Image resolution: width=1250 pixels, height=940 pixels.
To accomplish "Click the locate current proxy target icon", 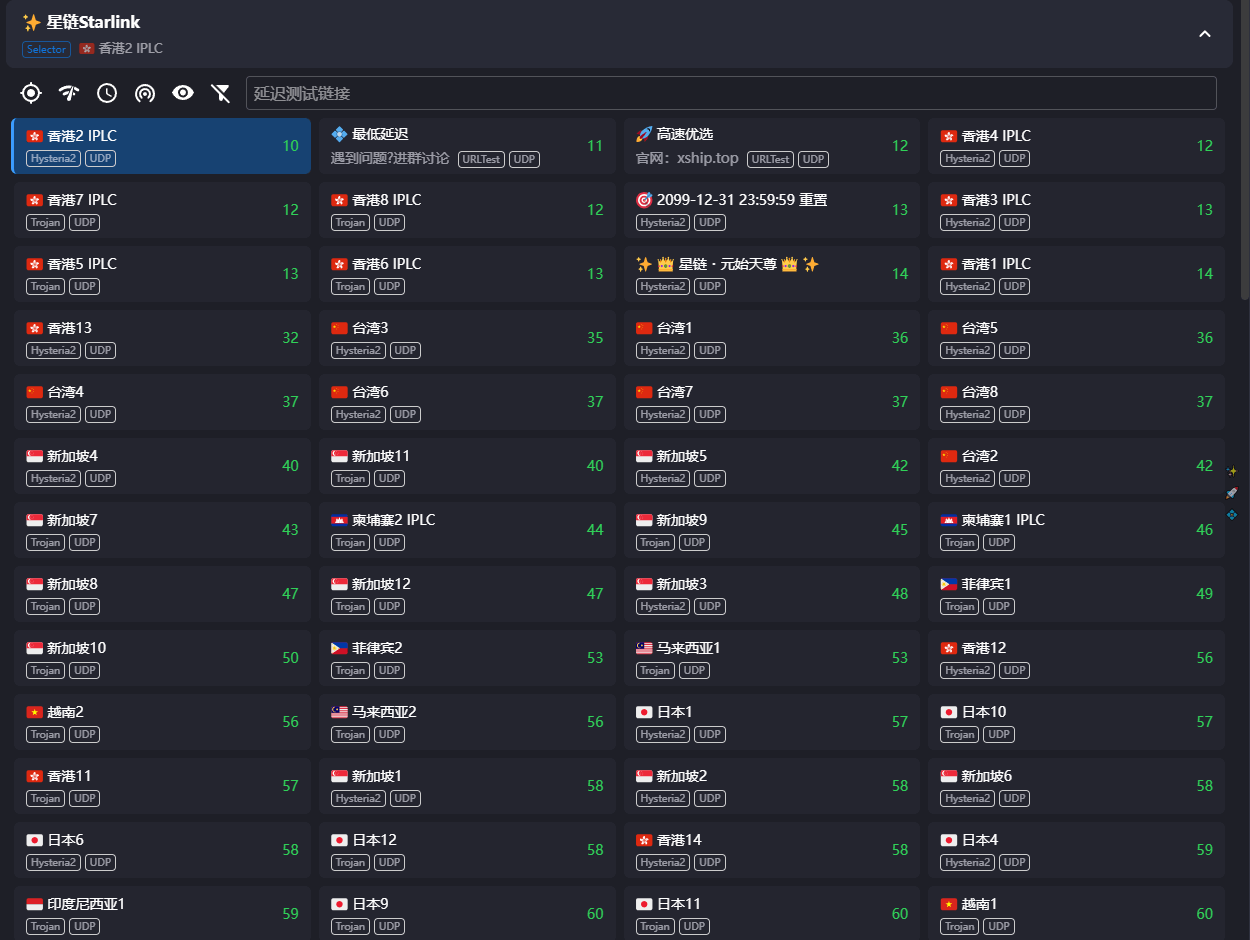I will click(x=31, y=93).
